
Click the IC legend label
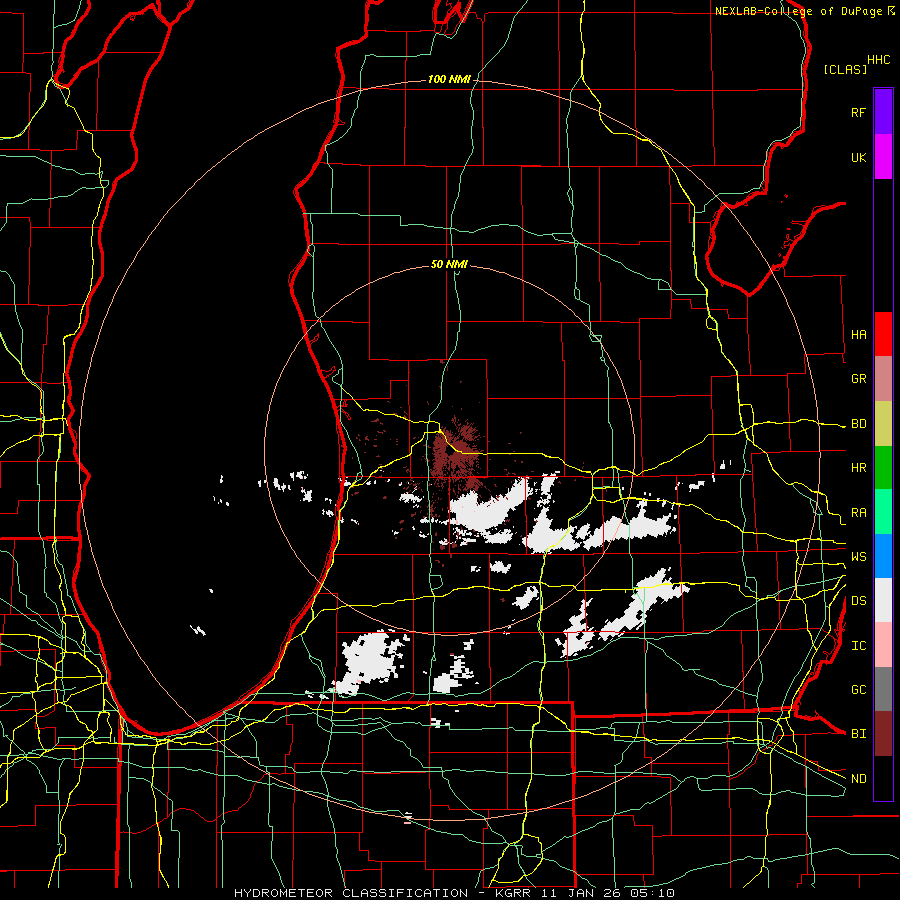[859, 646]
